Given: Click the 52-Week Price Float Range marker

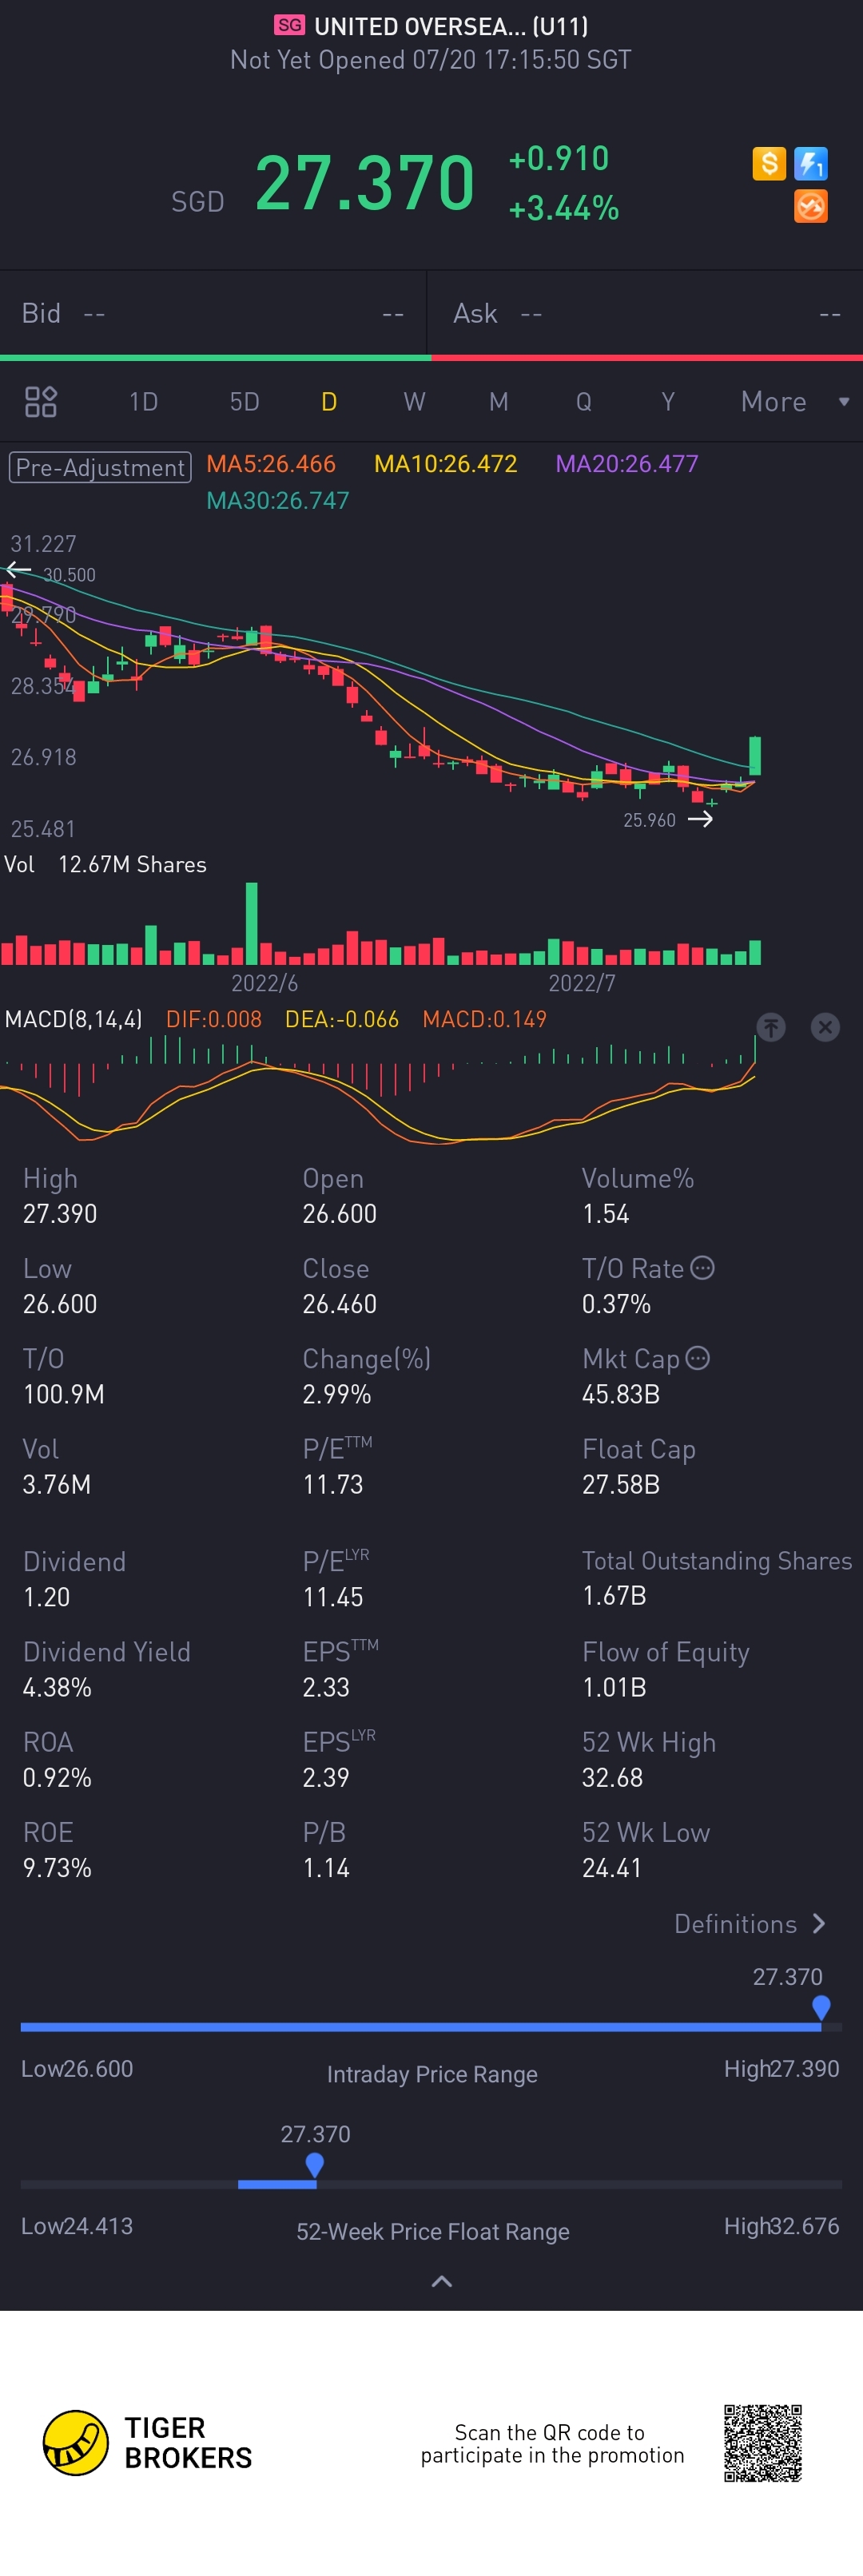Looking at the screenshot, I should tap(315, 2165).
